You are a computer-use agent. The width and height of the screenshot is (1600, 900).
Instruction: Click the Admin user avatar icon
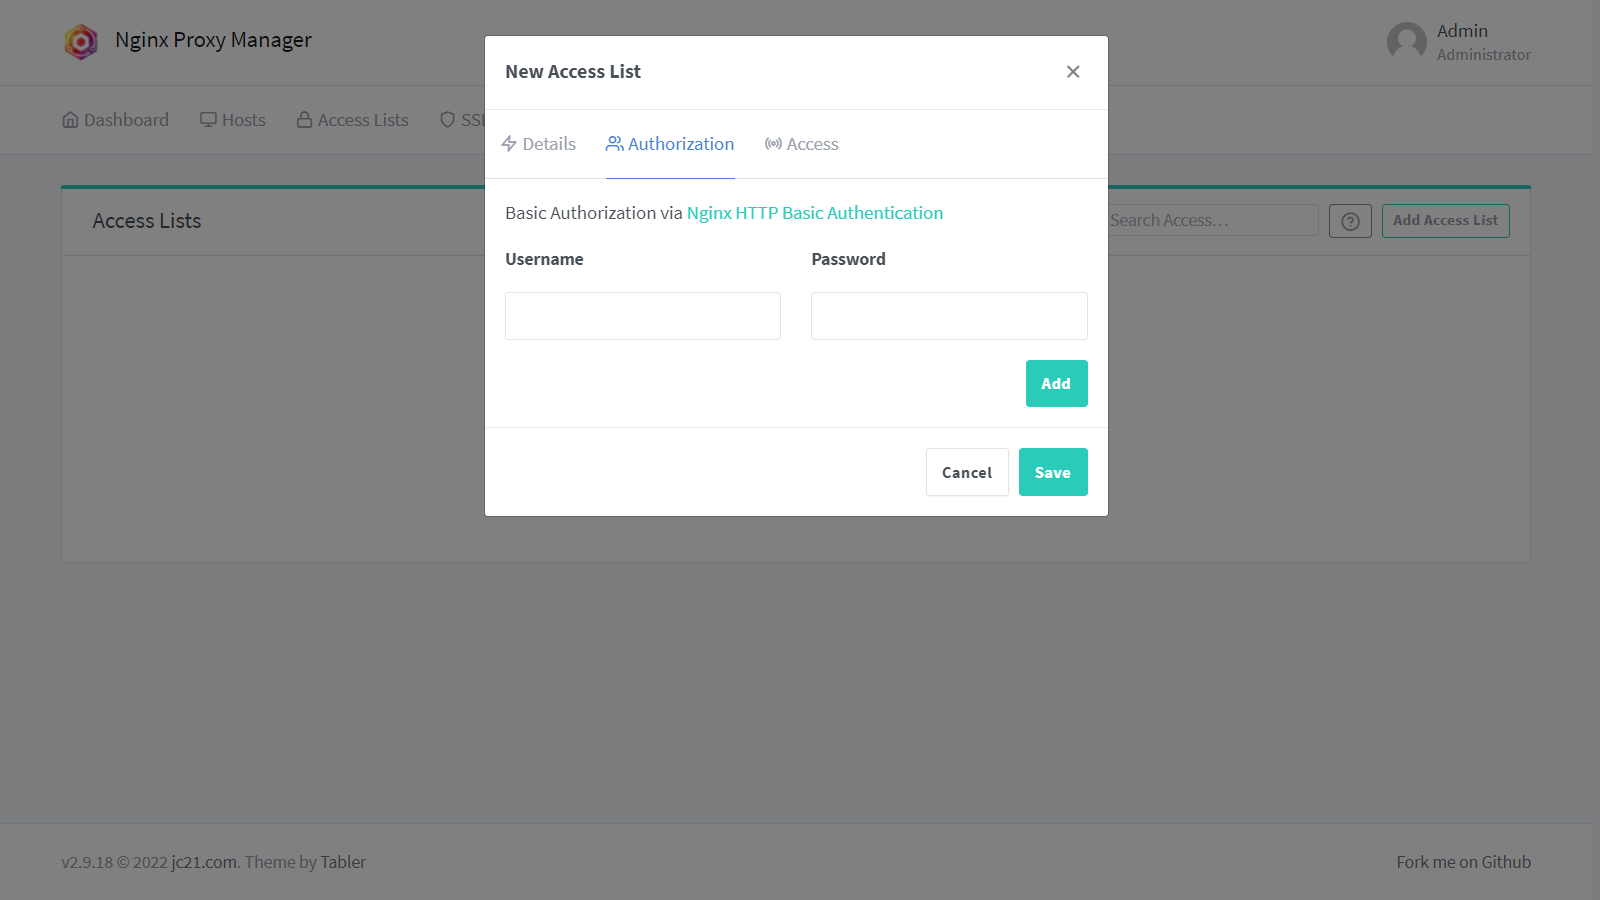[1406, 42]
